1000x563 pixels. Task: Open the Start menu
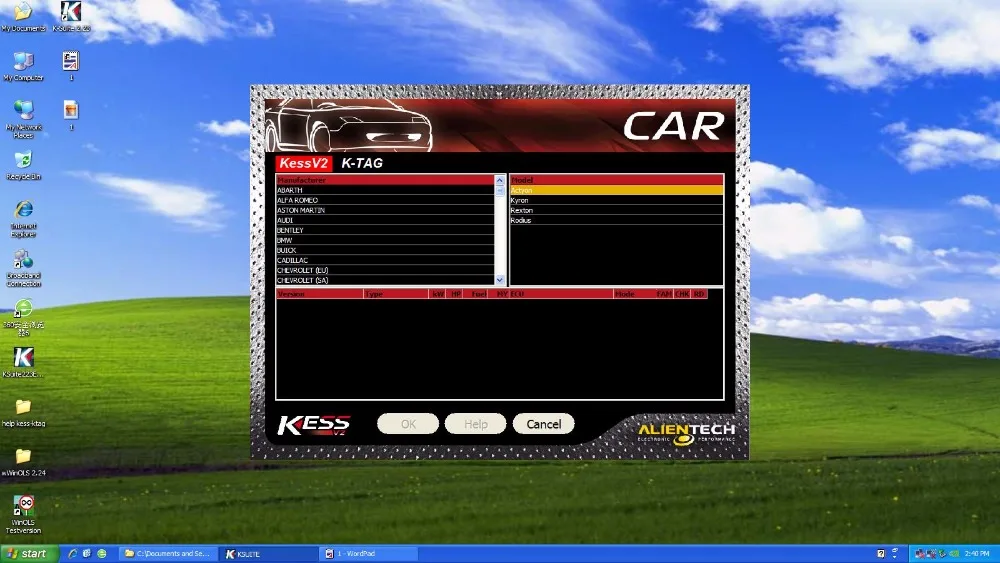coord(27,553)
